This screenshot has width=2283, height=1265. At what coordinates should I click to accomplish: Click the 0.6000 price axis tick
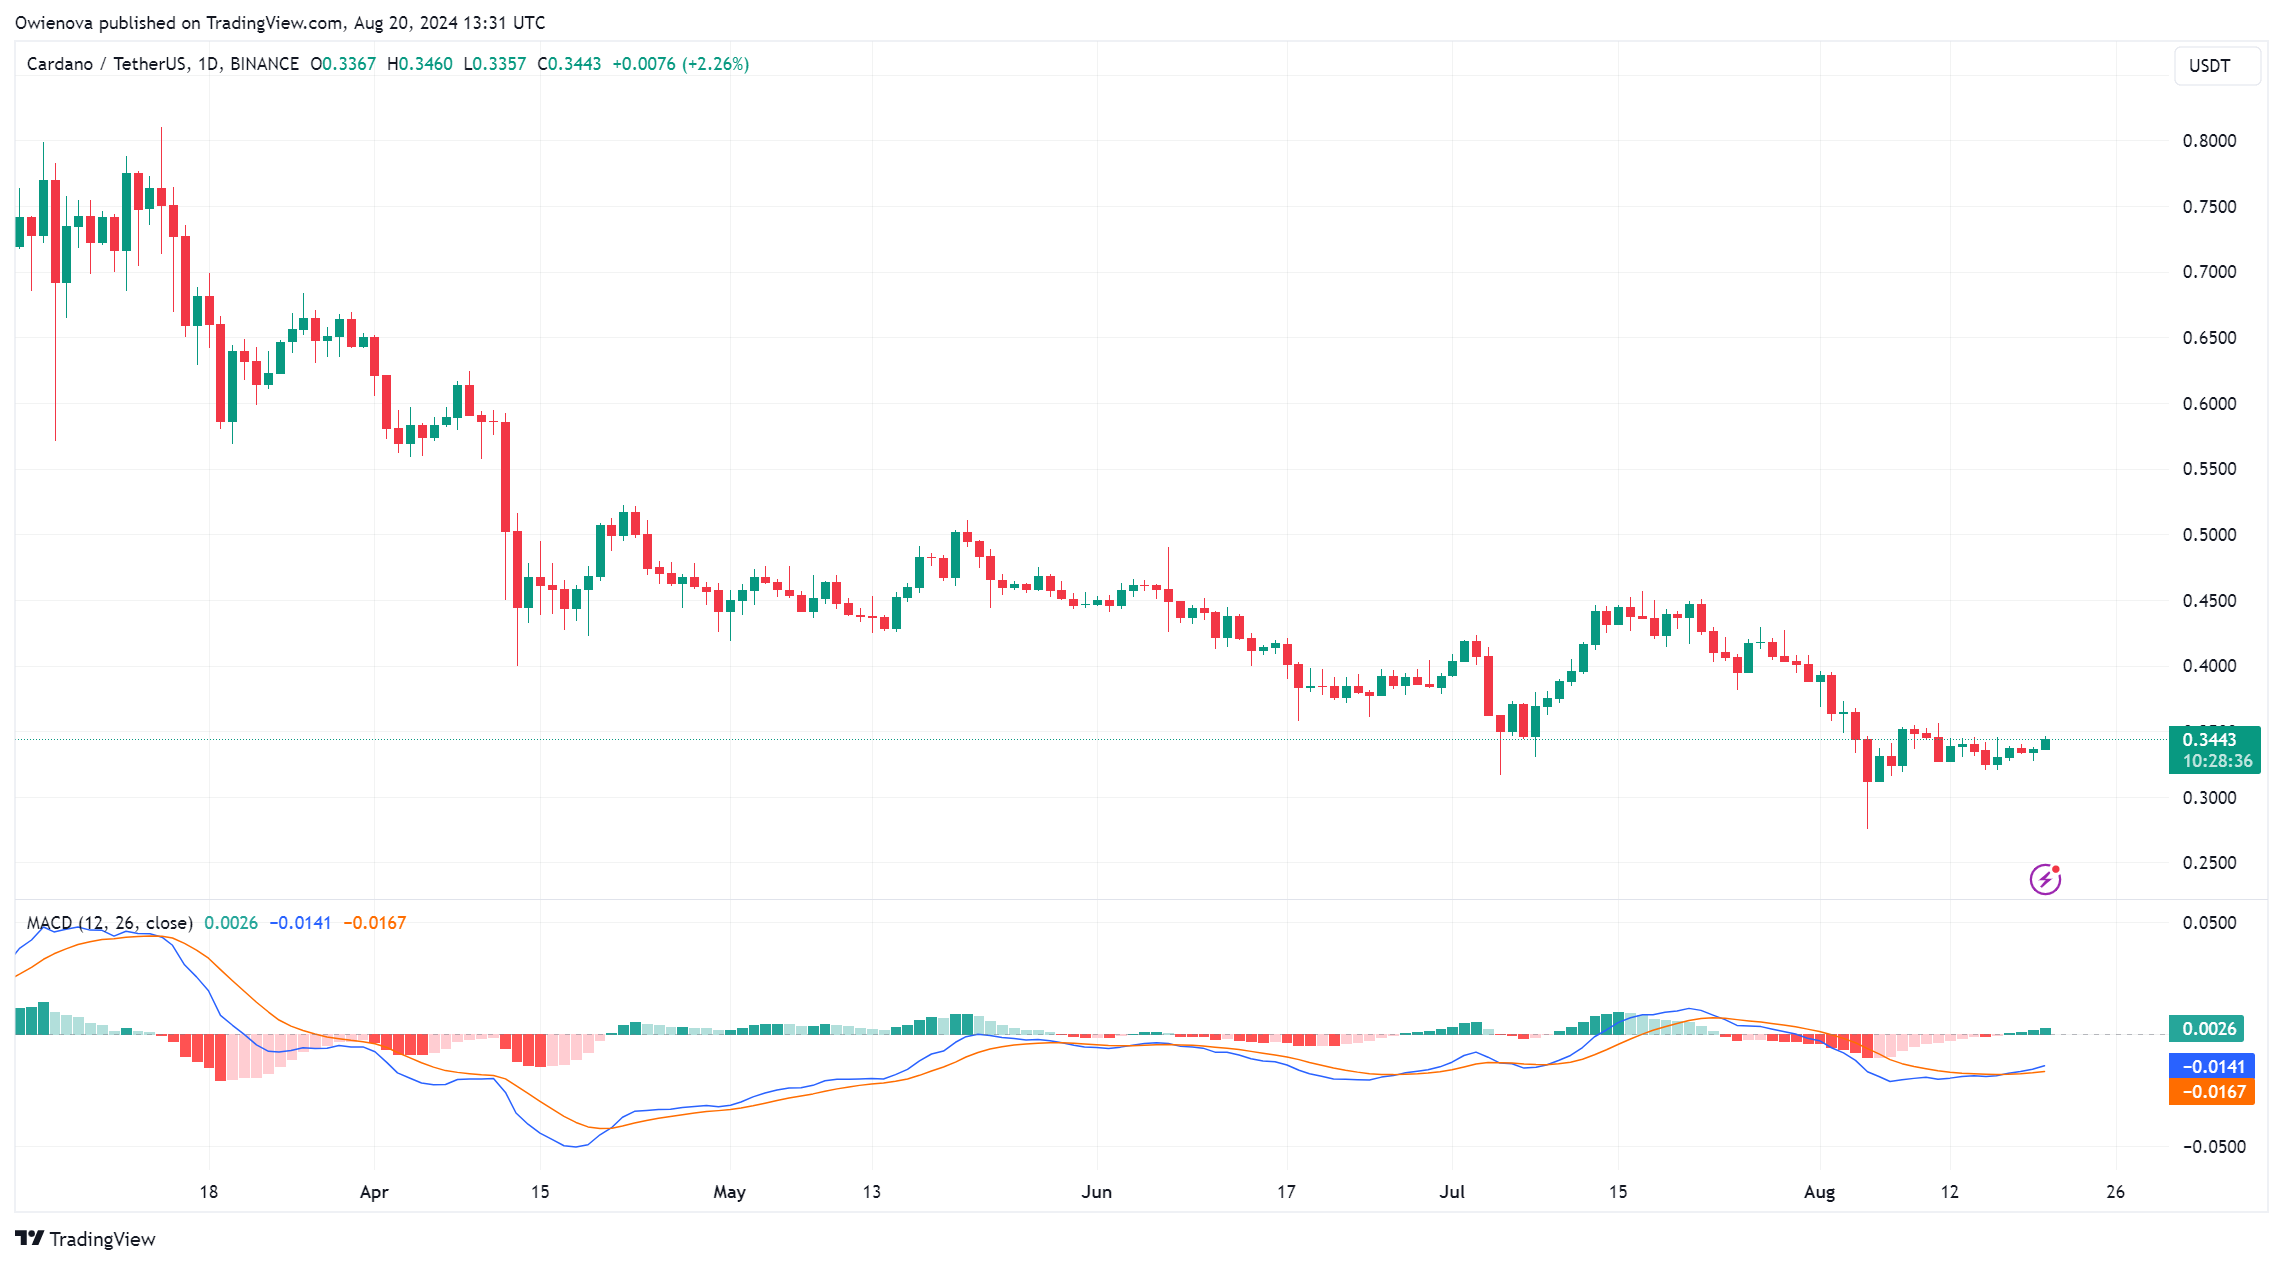tap(2209, 404)
